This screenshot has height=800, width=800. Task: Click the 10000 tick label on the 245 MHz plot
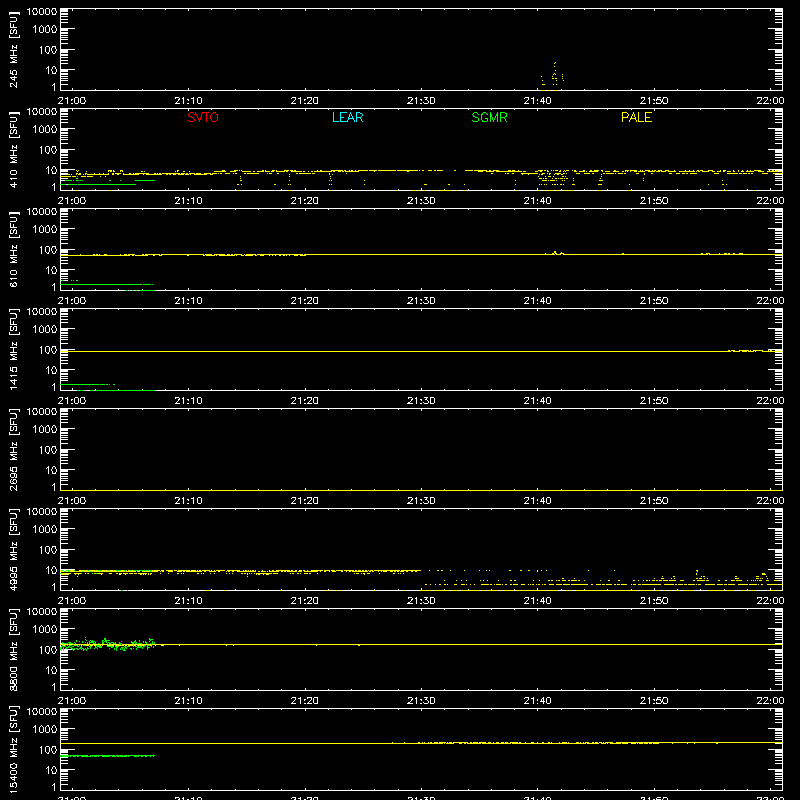coord(42,12)
